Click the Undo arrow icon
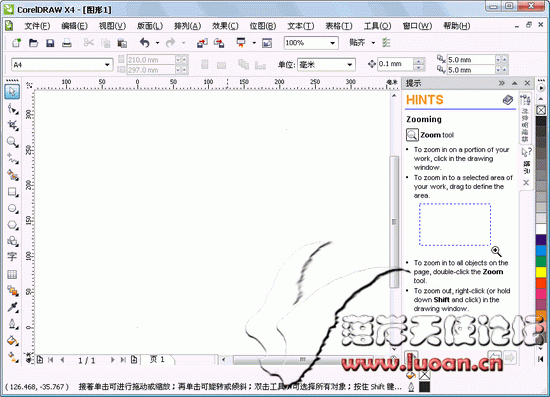 145,43
